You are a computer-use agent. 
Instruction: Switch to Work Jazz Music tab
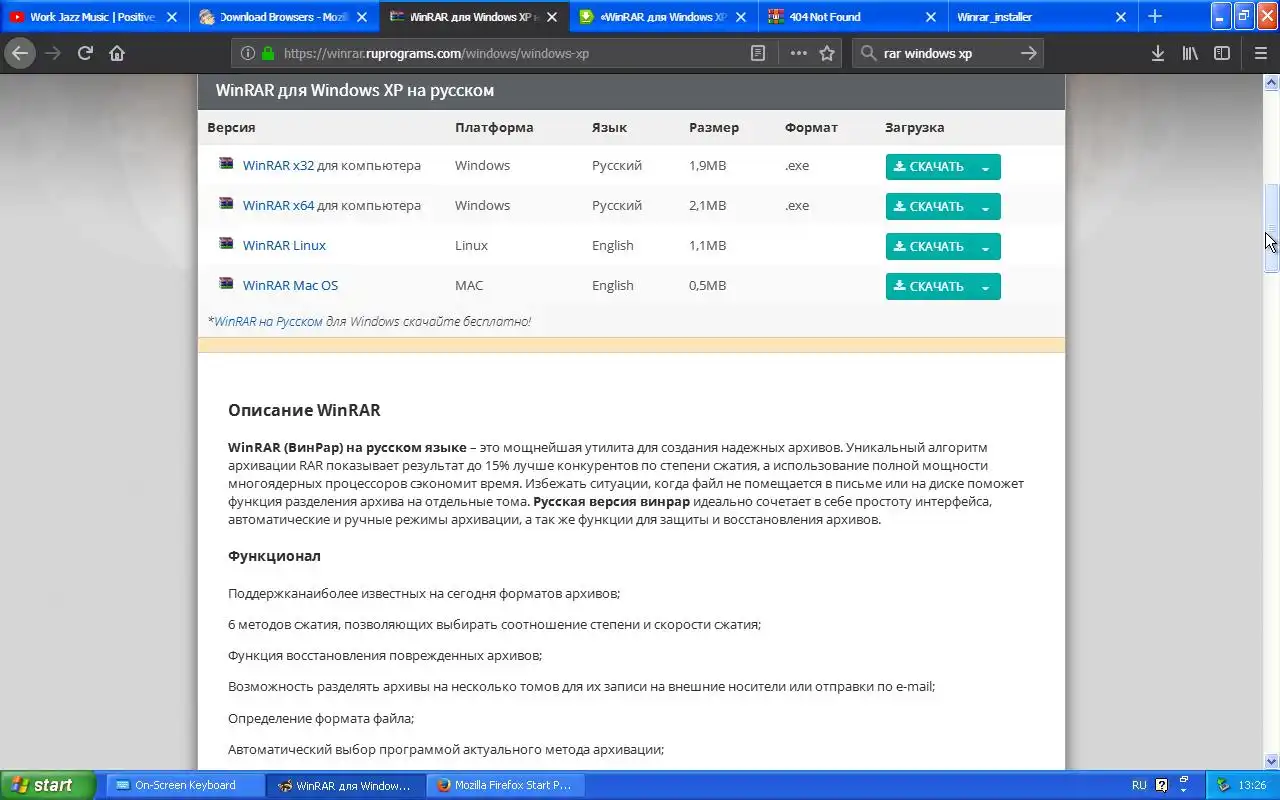[x=95, y=17]
